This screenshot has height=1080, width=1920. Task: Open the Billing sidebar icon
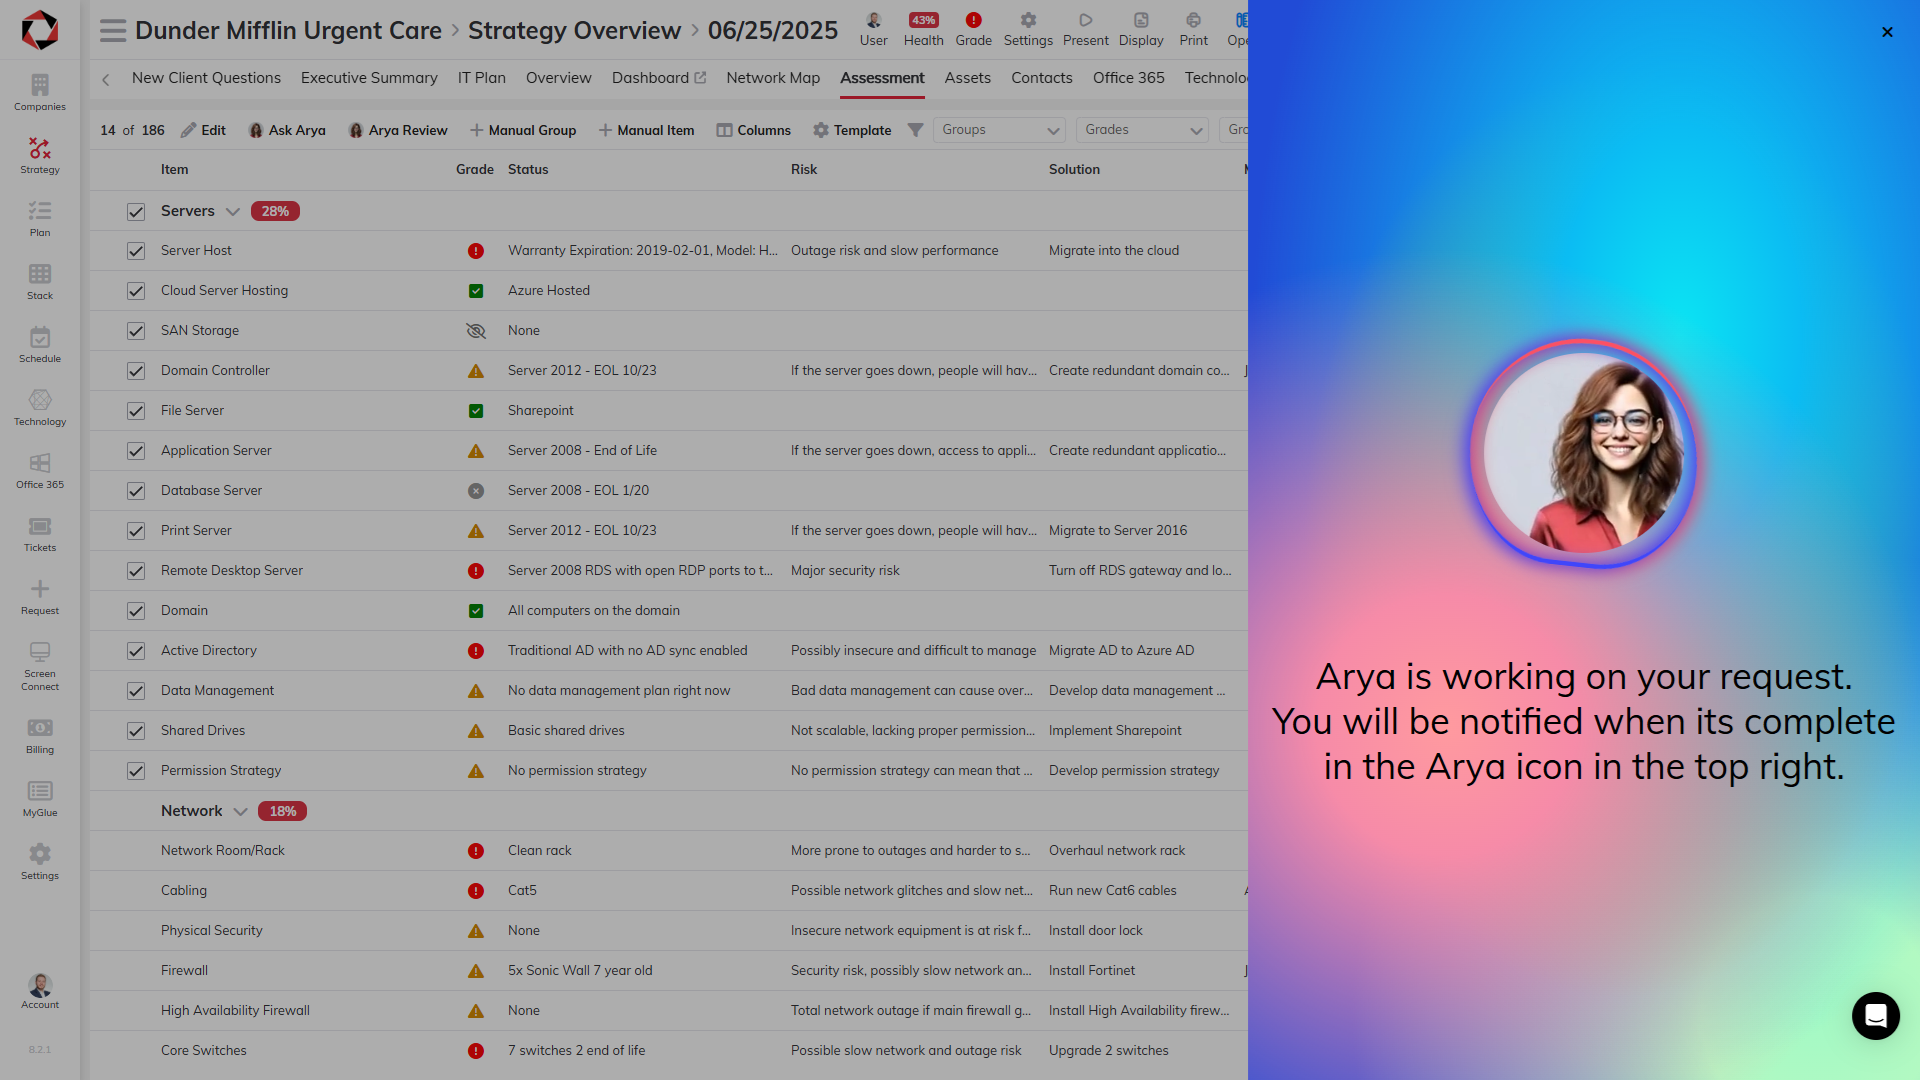click(40, 735)
